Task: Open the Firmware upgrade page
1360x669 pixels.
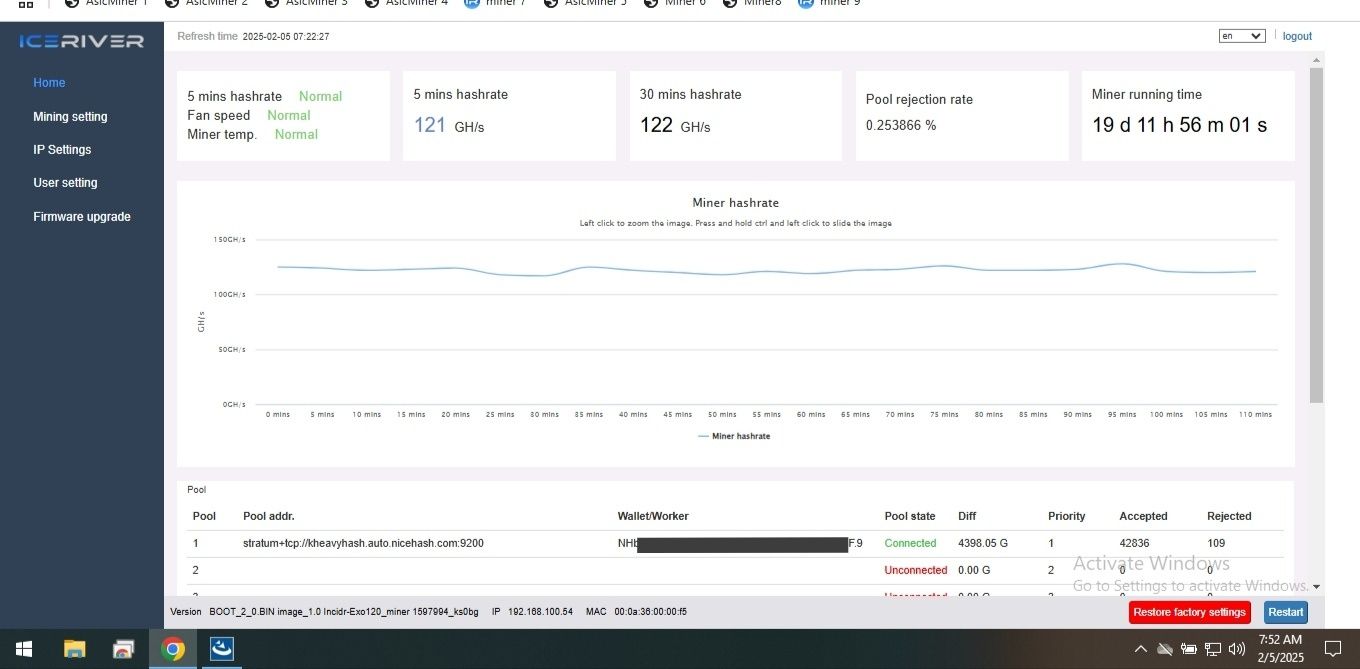Action: point(82,217)
